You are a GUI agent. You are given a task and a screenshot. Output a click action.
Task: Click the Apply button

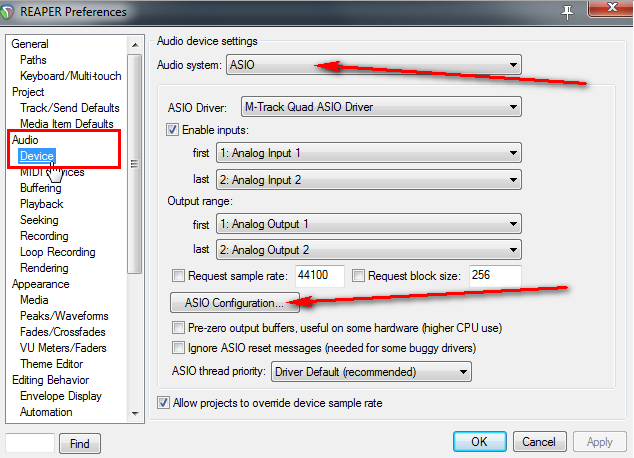[x=599, y=442]
